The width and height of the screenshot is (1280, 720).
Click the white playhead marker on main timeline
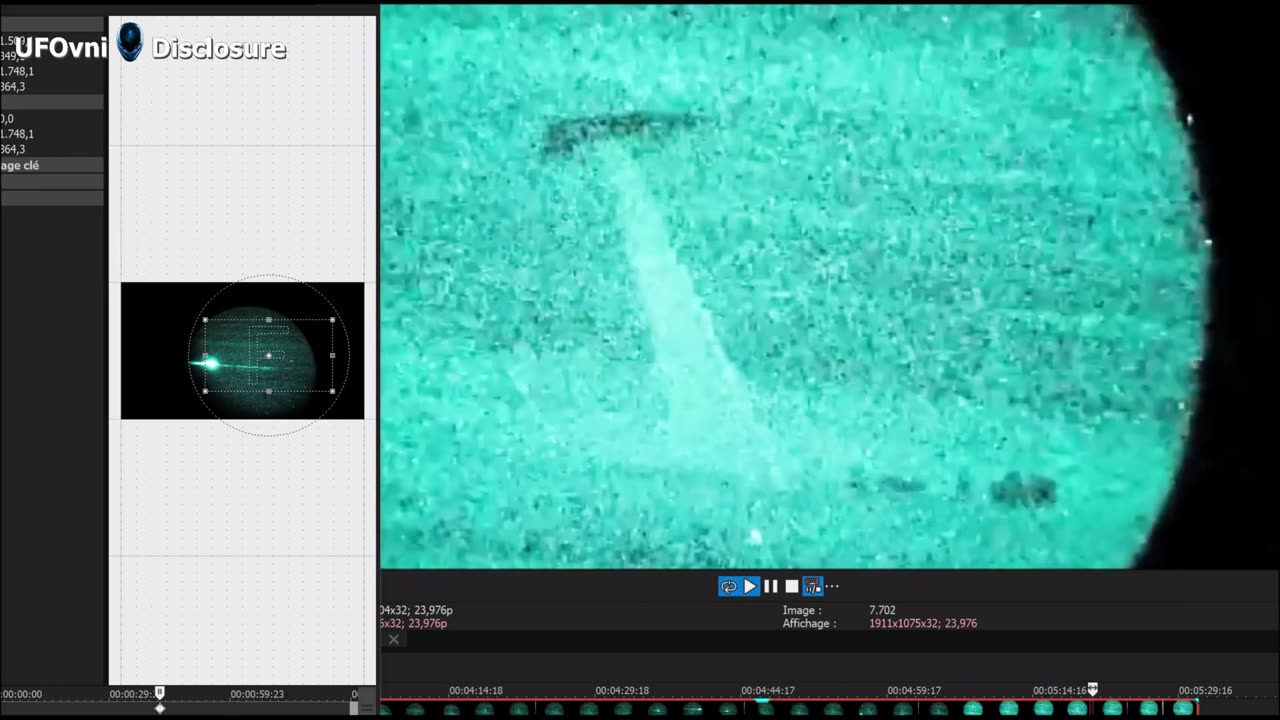tap(1092, 689)
